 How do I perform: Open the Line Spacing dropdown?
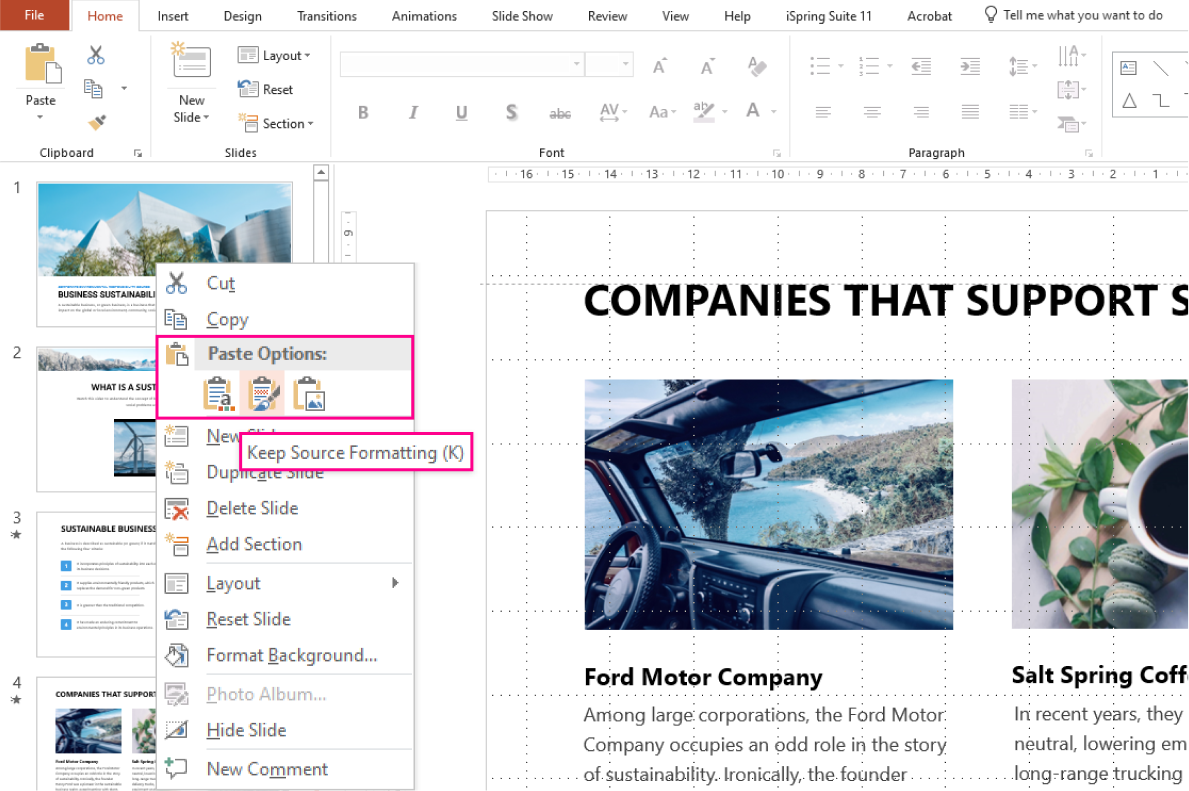pyautogui.click(x=1023, y=67)
